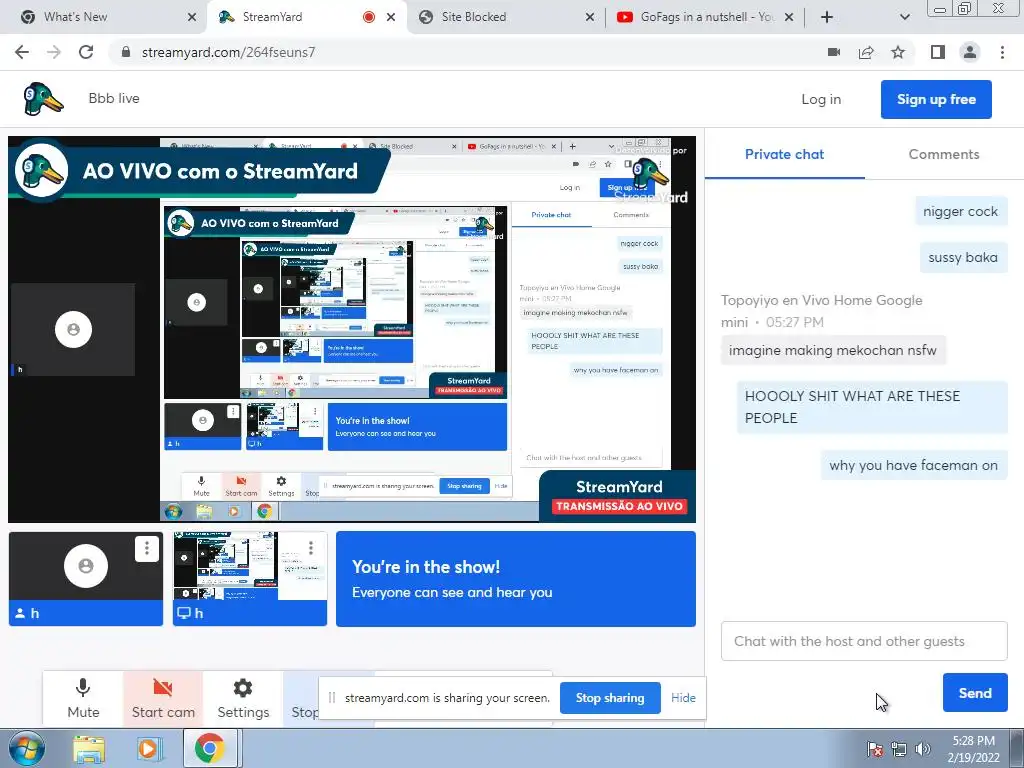The width and height of the screenshot is (1024, 768).
Task: Close the Site Blocked tab
Action: [590, 17]
